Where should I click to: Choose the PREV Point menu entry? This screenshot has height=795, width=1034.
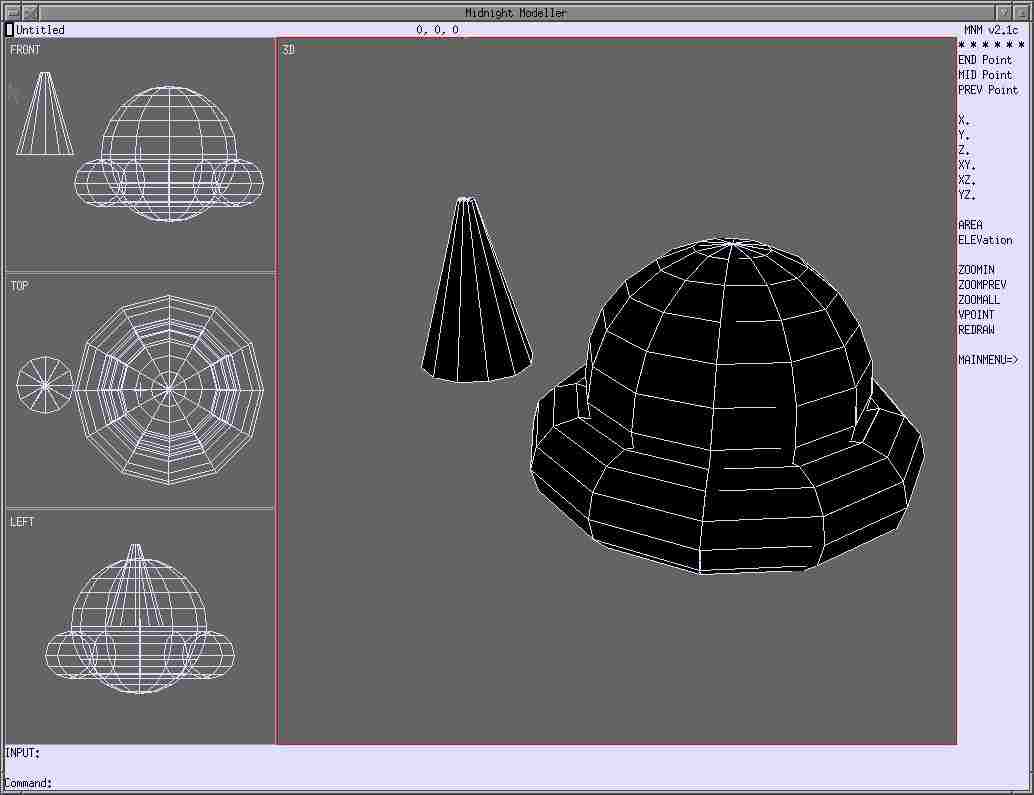987,90
